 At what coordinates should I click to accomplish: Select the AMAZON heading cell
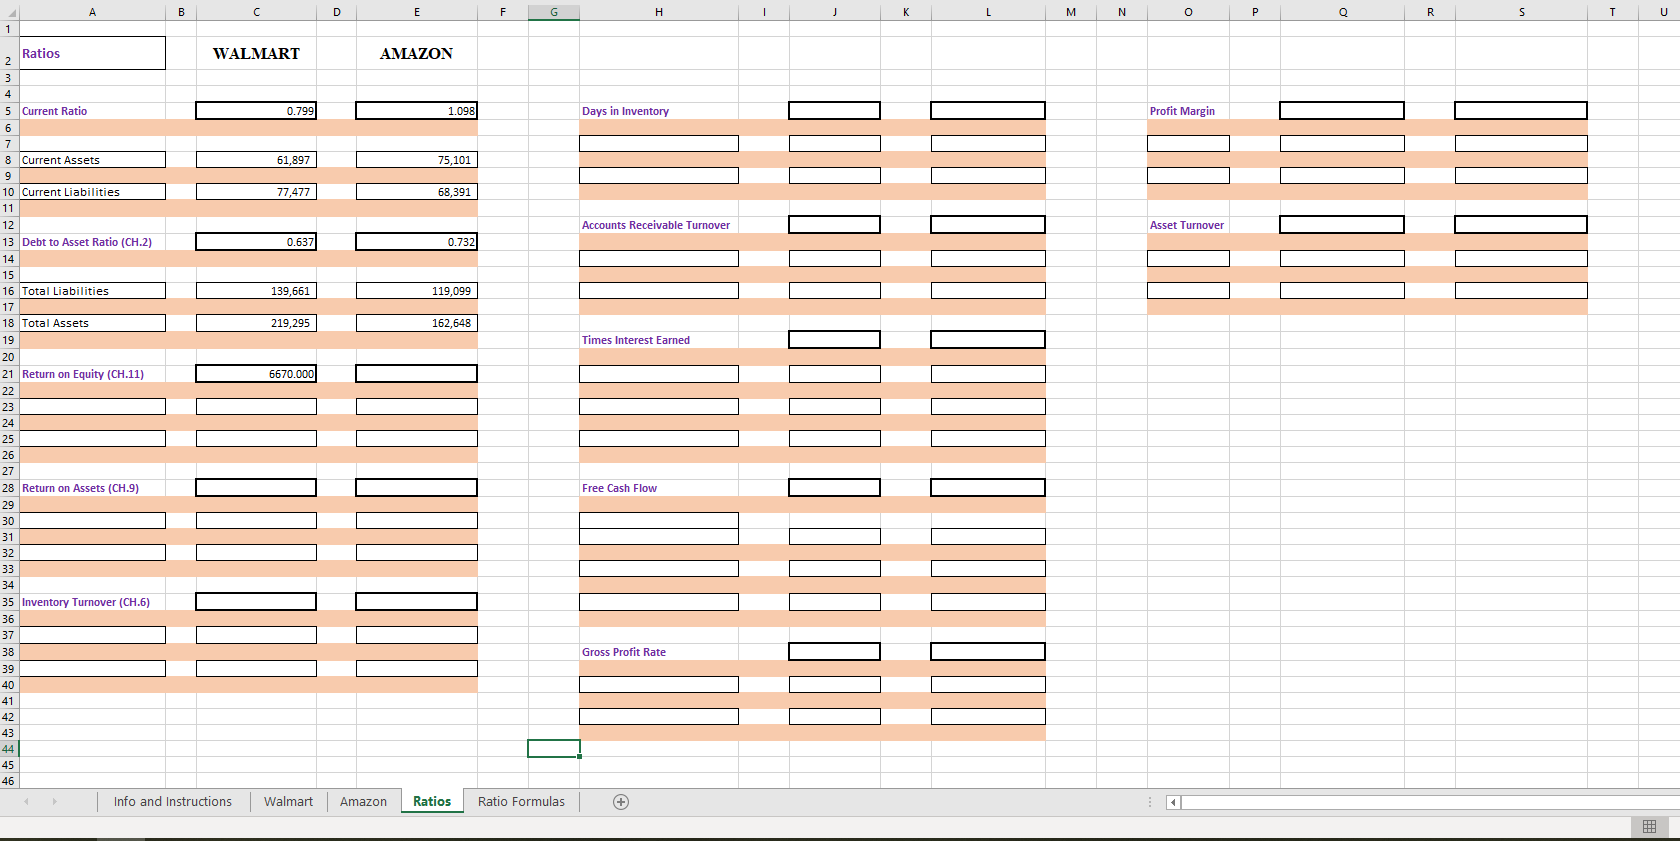tap(416, 54)
